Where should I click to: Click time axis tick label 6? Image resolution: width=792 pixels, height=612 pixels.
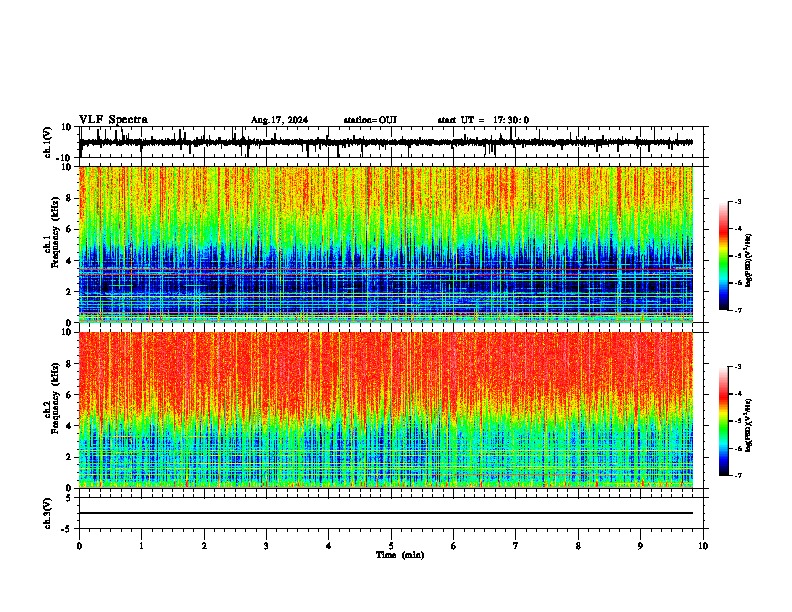[x=454, y=546]
